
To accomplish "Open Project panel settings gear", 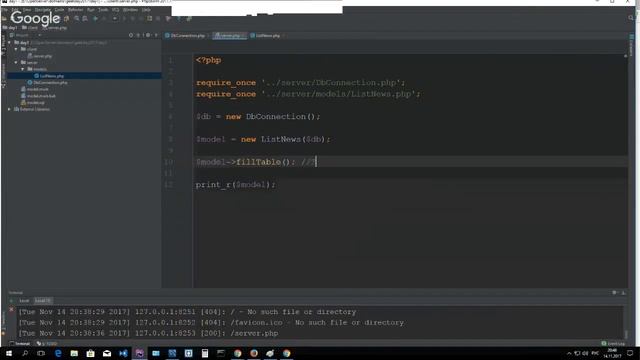I will point(148,36).
